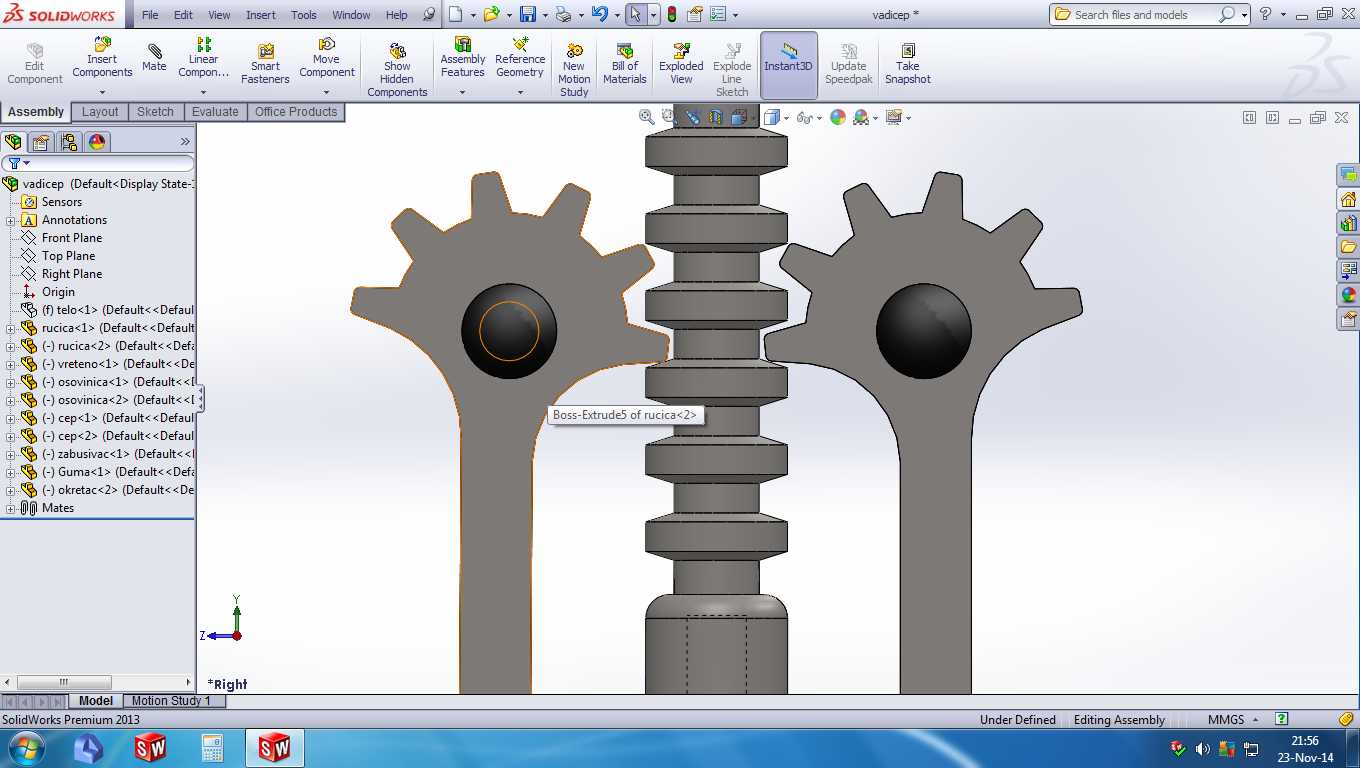Screen dimensions: 1360x768
Task: Expand the FeatureManager tabs chevron
Action: coord(185,142)
